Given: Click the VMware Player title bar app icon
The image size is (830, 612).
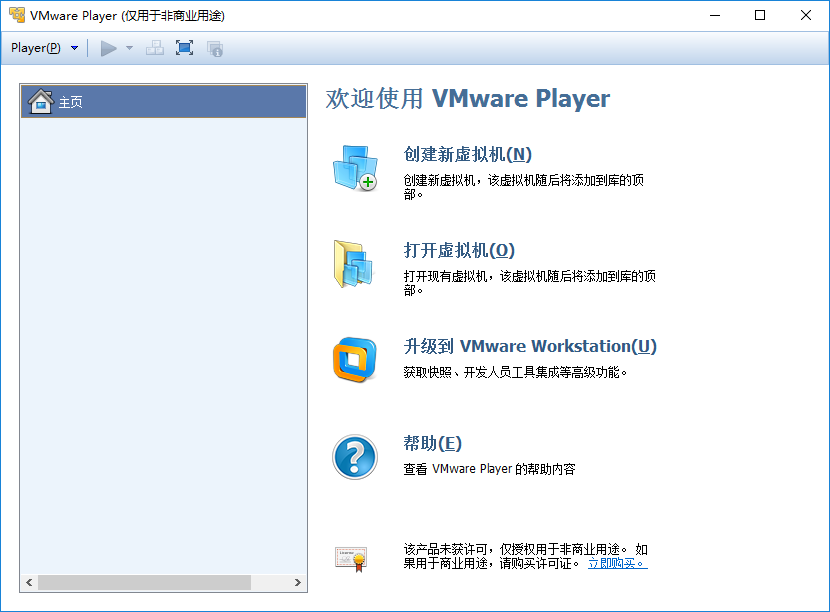Looking at the screenshot, I should (17, 15).
